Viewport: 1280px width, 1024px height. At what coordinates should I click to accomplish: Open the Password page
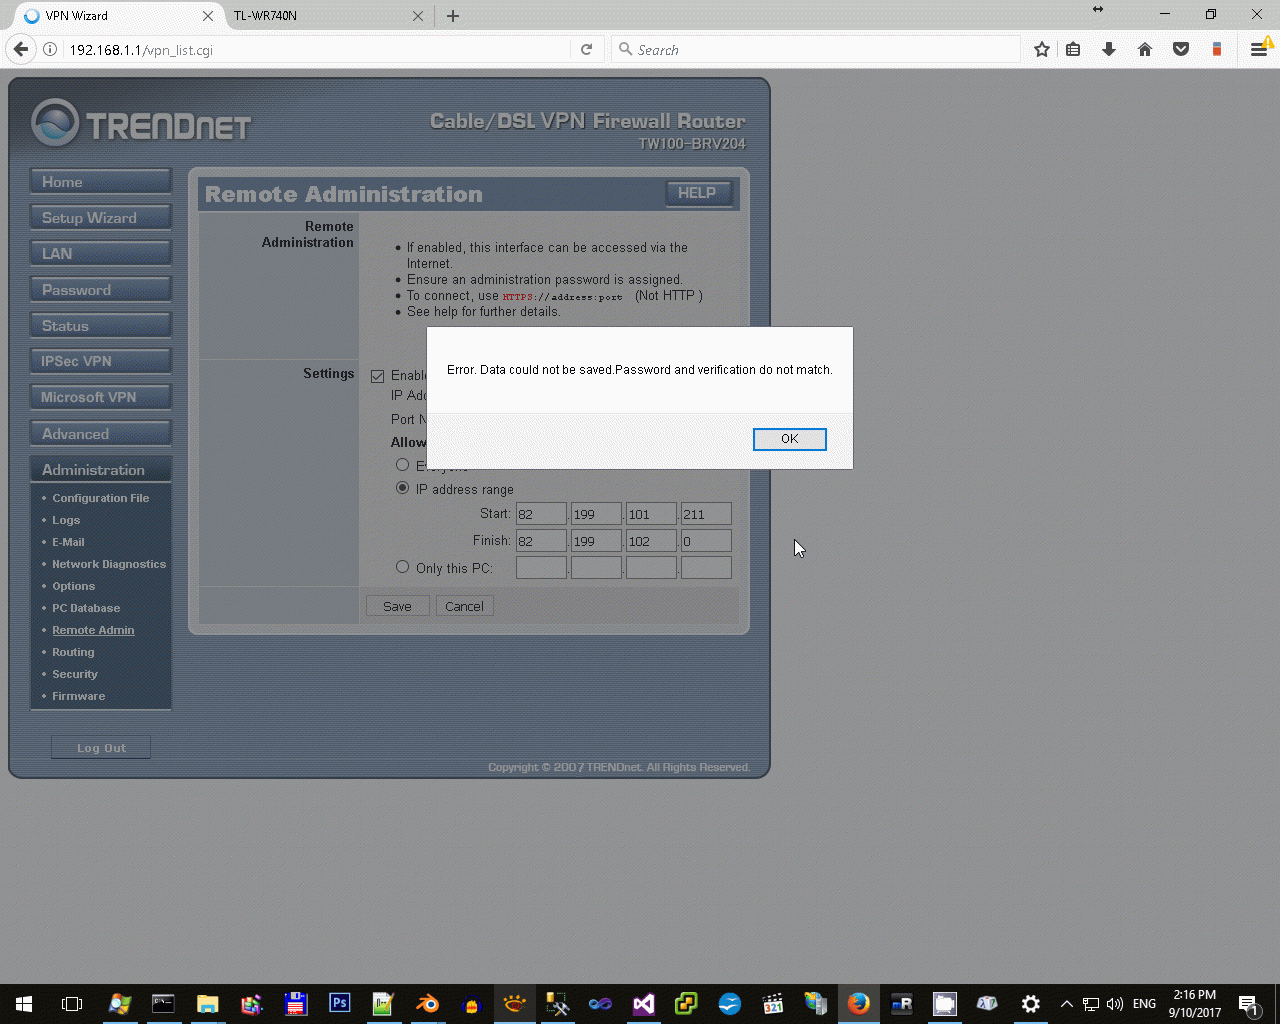[x=101, y=290]
